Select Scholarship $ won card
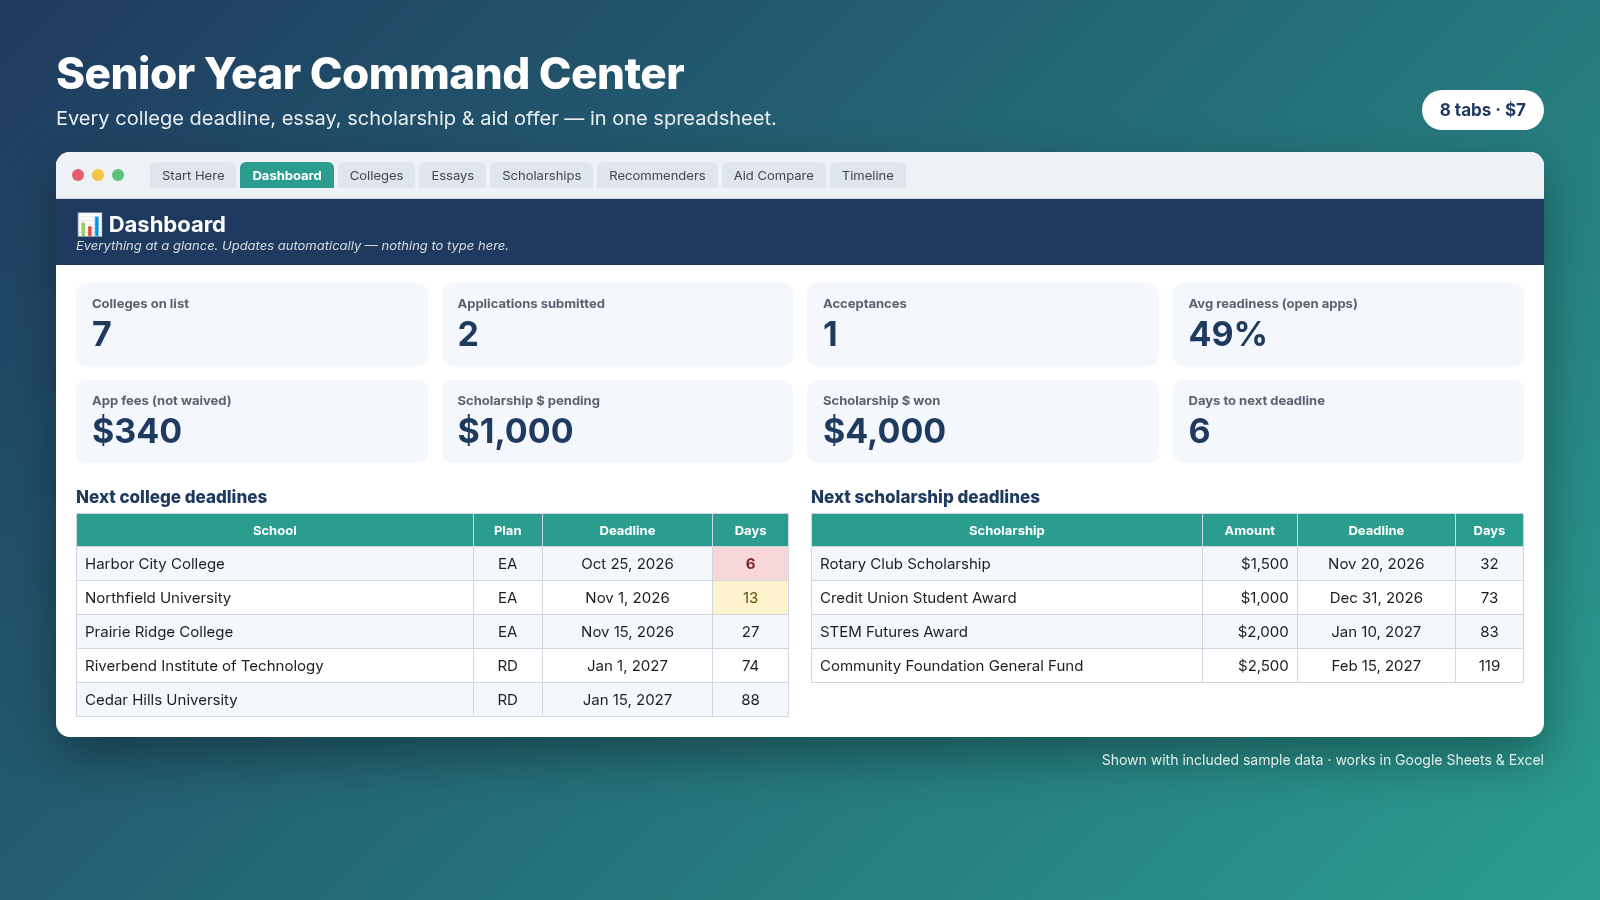The image size is (1600, 900). [x=983, y=421]
